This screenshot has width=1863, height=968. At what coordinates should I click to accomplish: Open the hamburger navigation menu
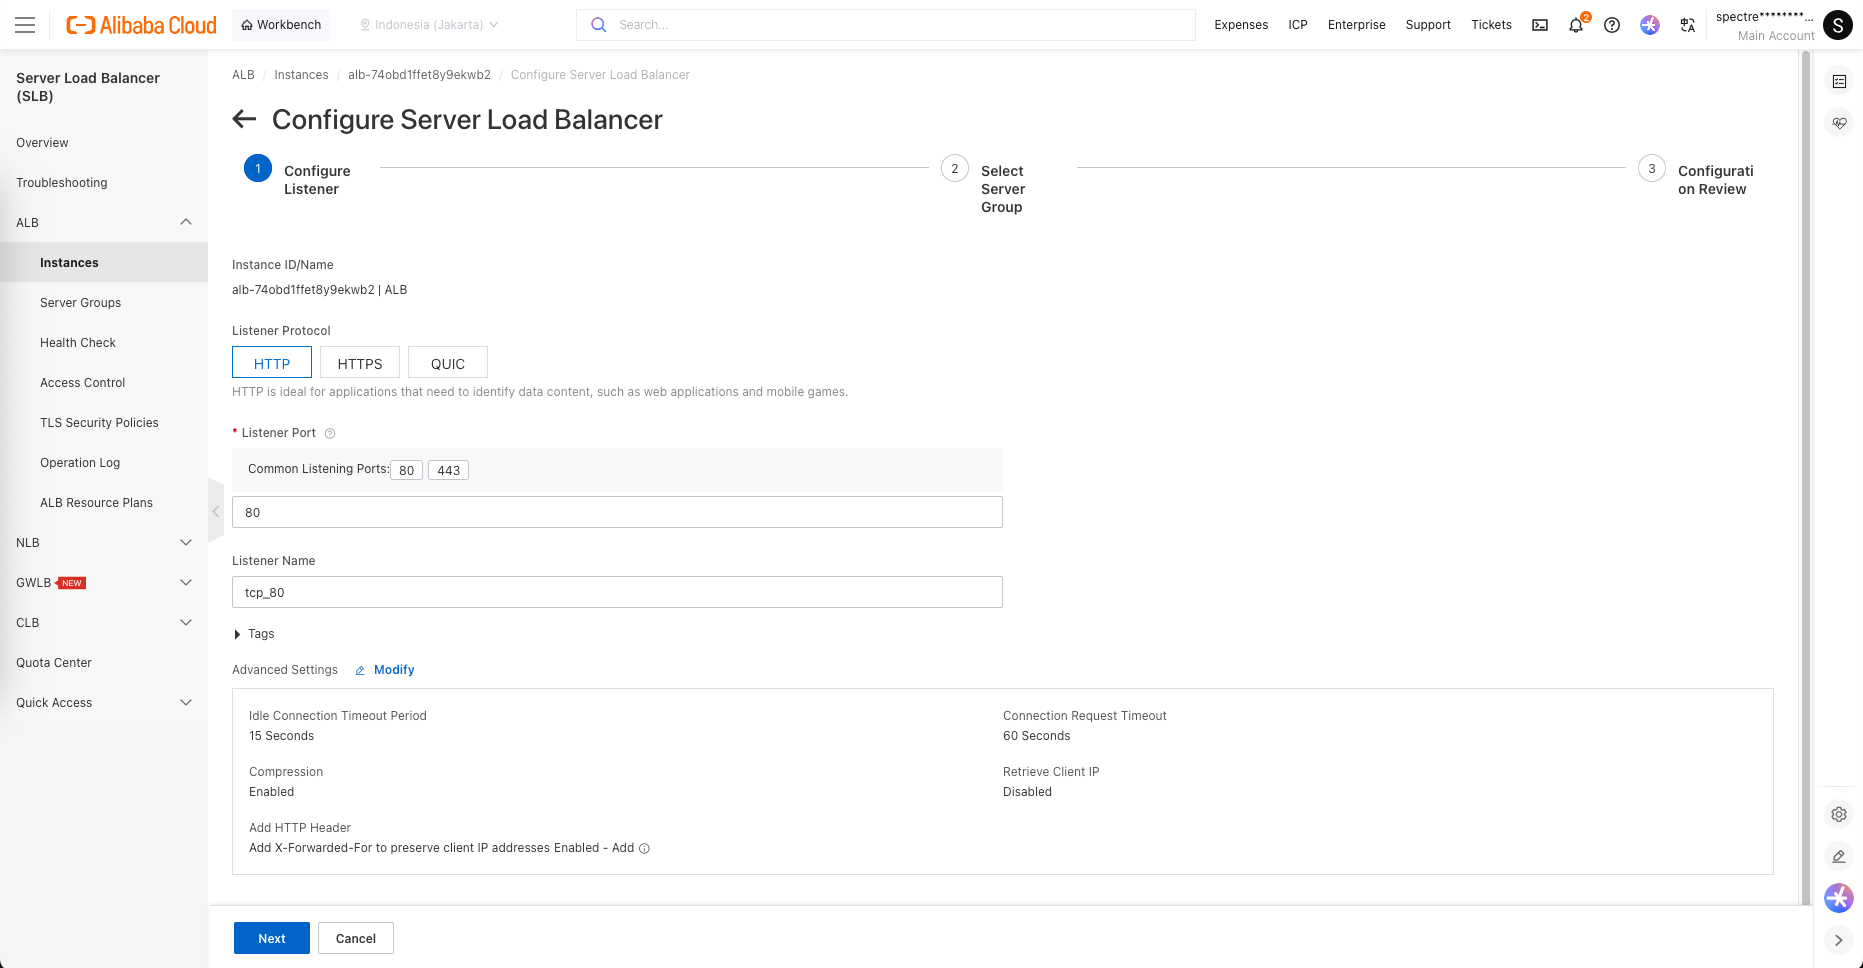coord(25,25)
